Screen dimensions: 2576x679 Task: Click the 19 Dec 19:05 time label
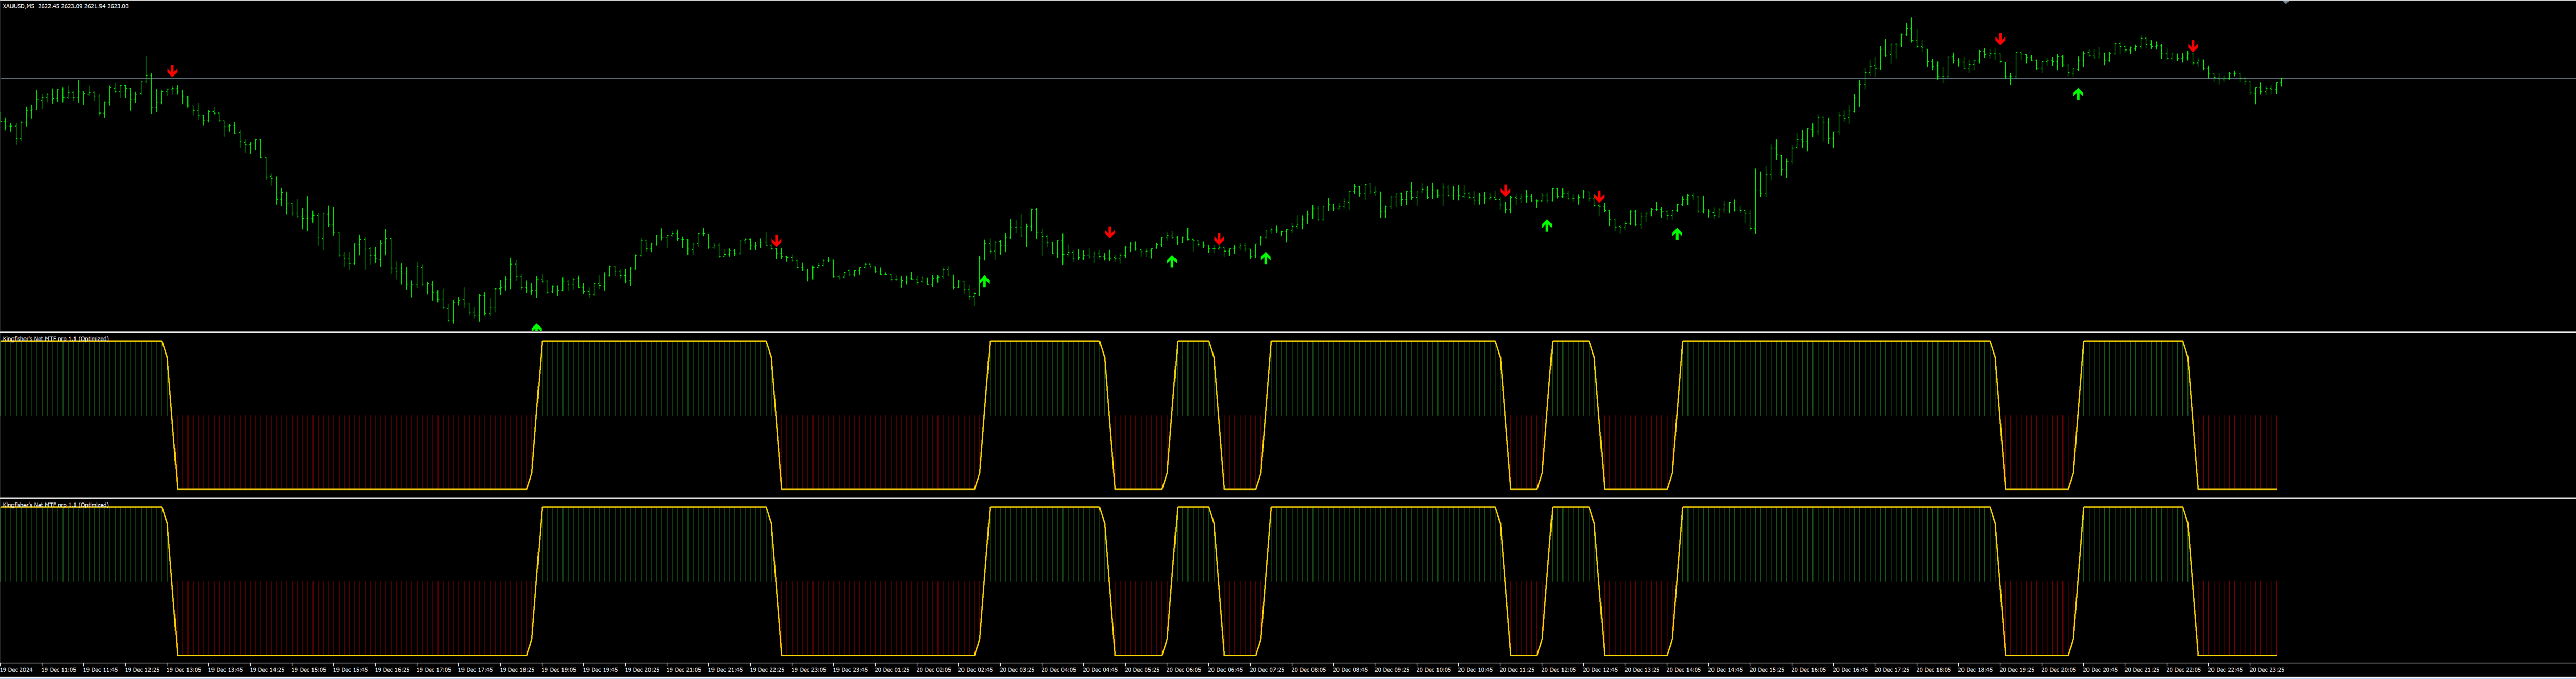[559, 670]
